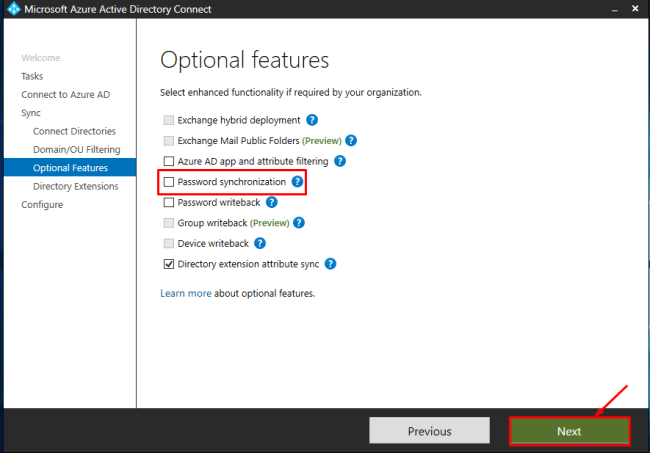Click the Next button
Viewport: 650px width, 453px height.
coord(569,431)
